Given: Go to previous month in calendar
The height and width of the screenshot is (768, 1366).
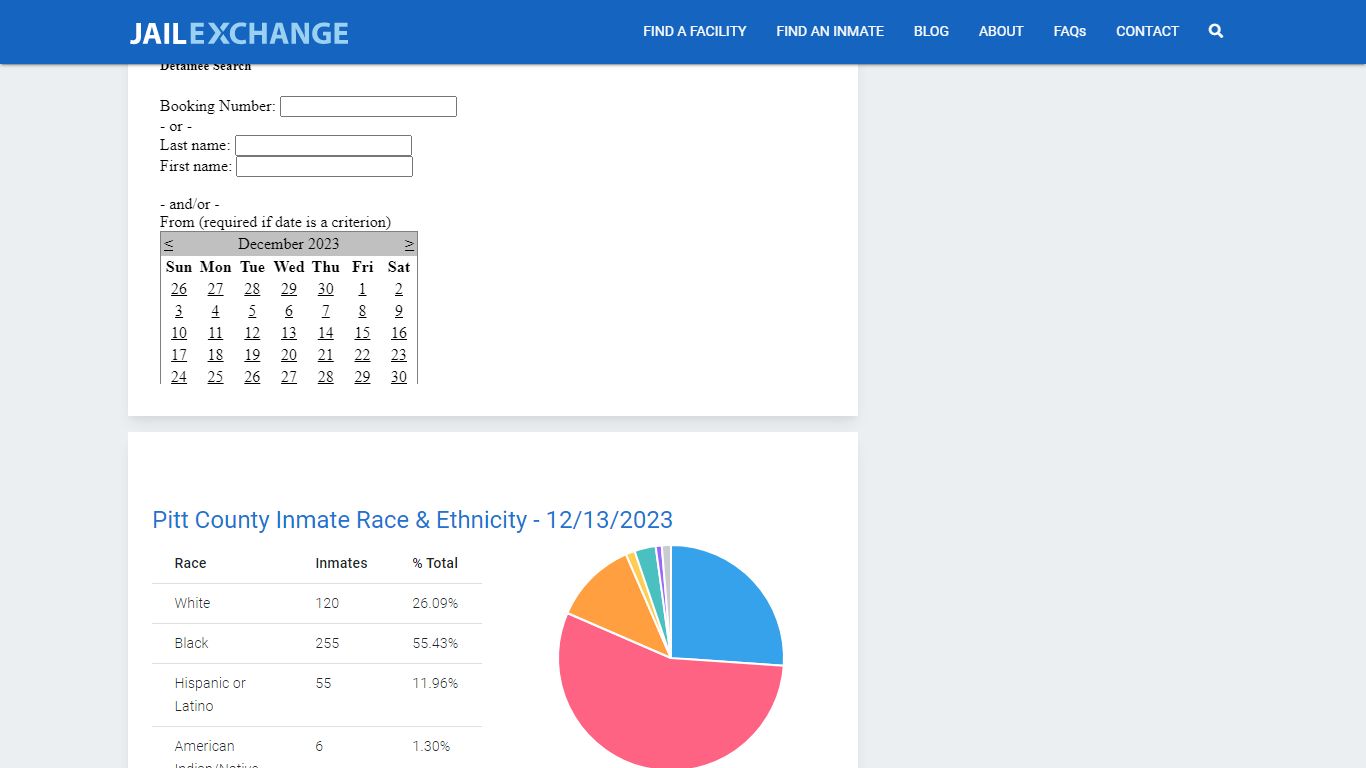Looking at the screenshot, I should coord(168,244).
